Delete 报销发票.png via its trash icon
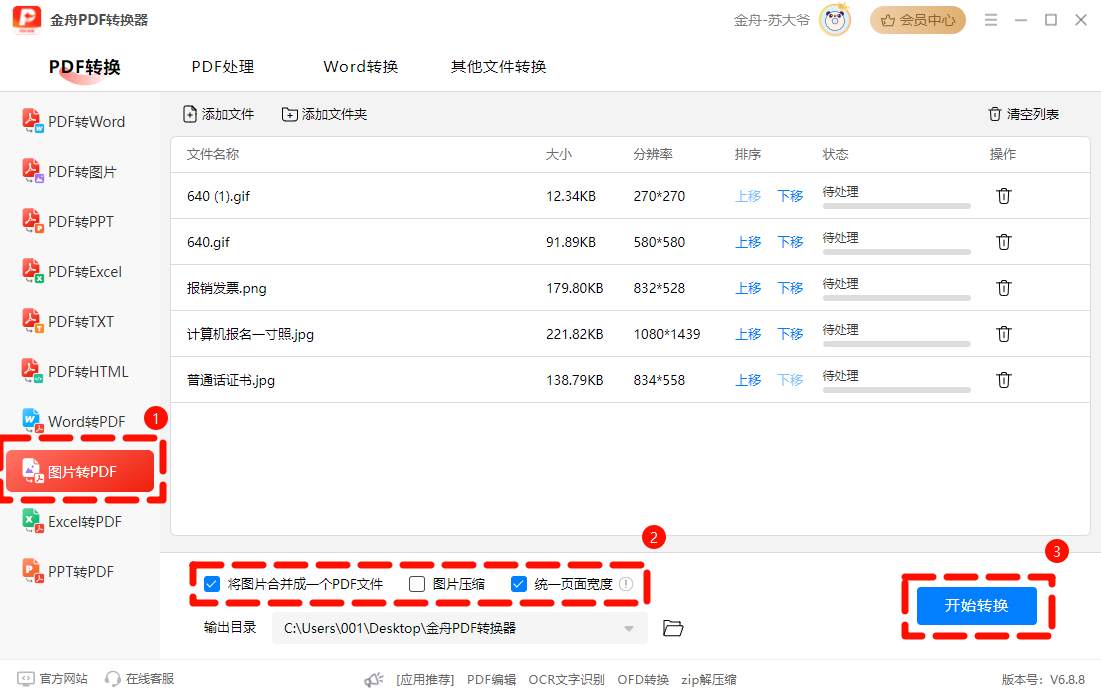Image resolution: width=1101 pixels, height=699 pixels. pyautogui.click(x=1003, y=288)
